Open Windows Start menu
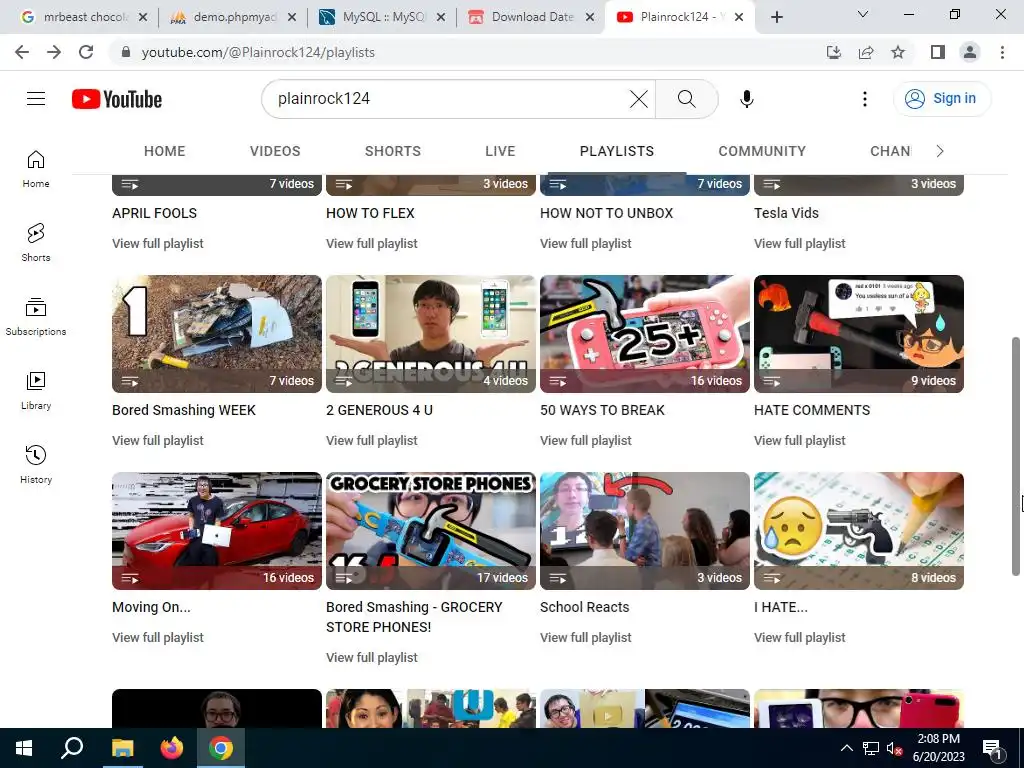 pyautogui.click(x=24, y=748)
